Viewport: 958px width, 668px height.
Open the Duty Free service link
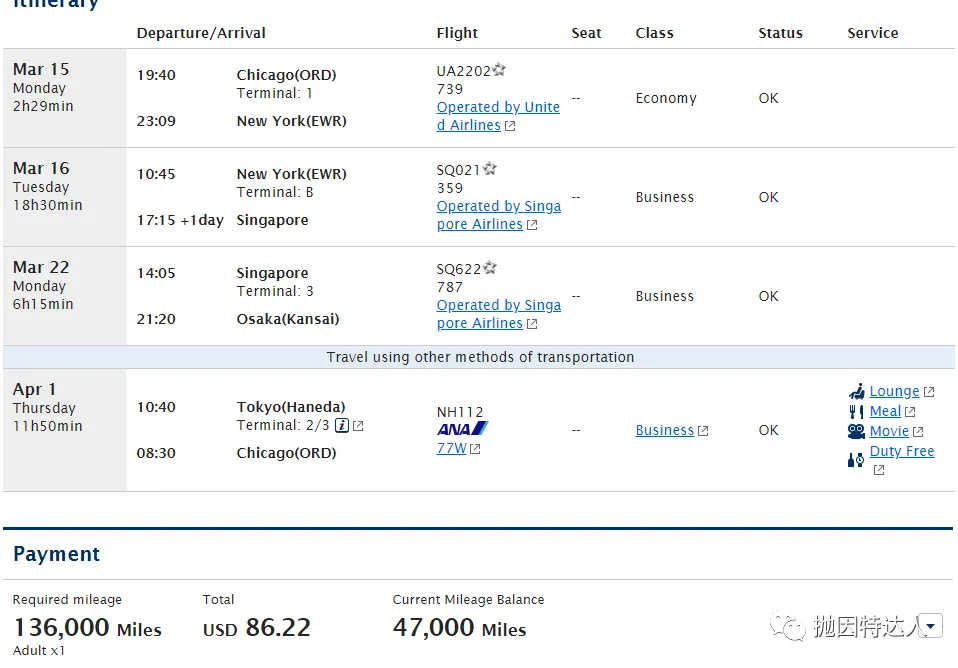[x=901, y=451]
